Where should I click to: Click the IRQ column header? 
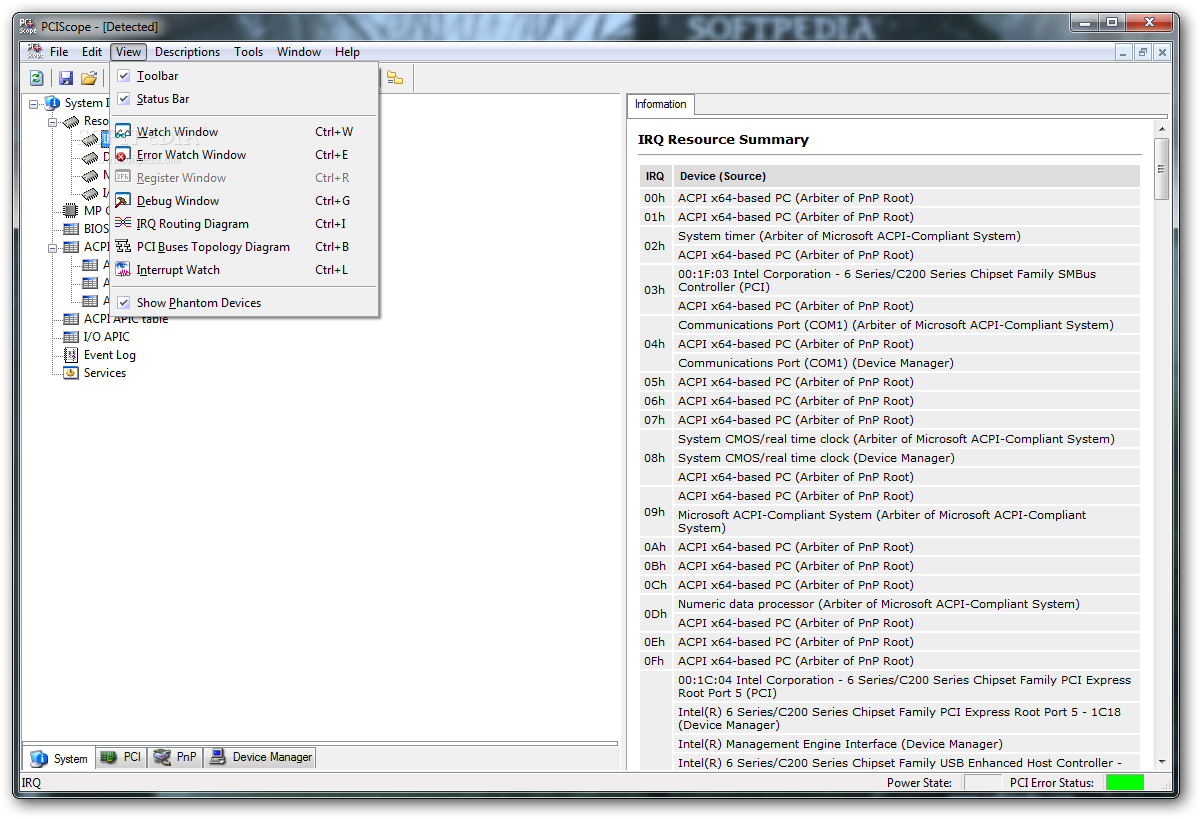(655, 176)
